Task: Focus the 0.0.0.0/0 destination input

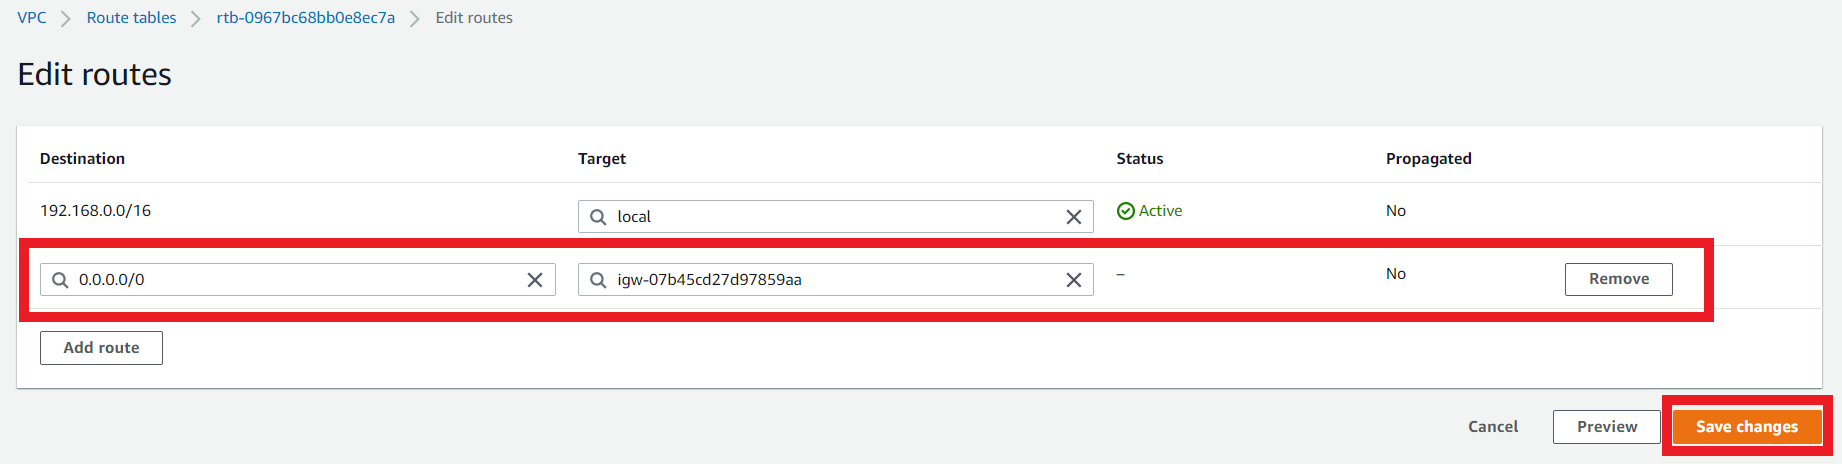Action: [298, 280]
